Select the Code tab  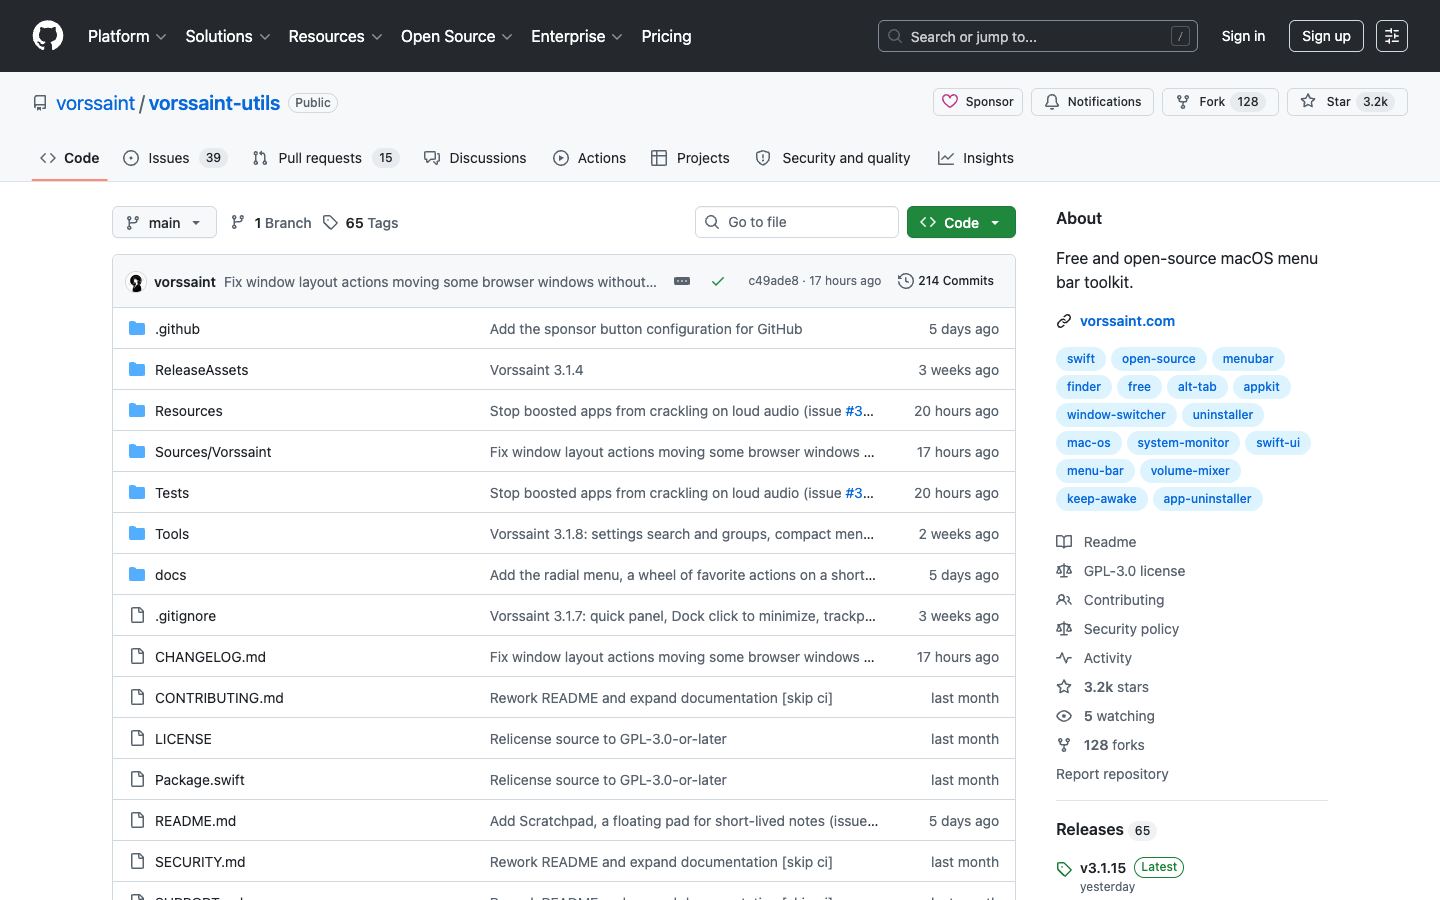click(70, 158)
